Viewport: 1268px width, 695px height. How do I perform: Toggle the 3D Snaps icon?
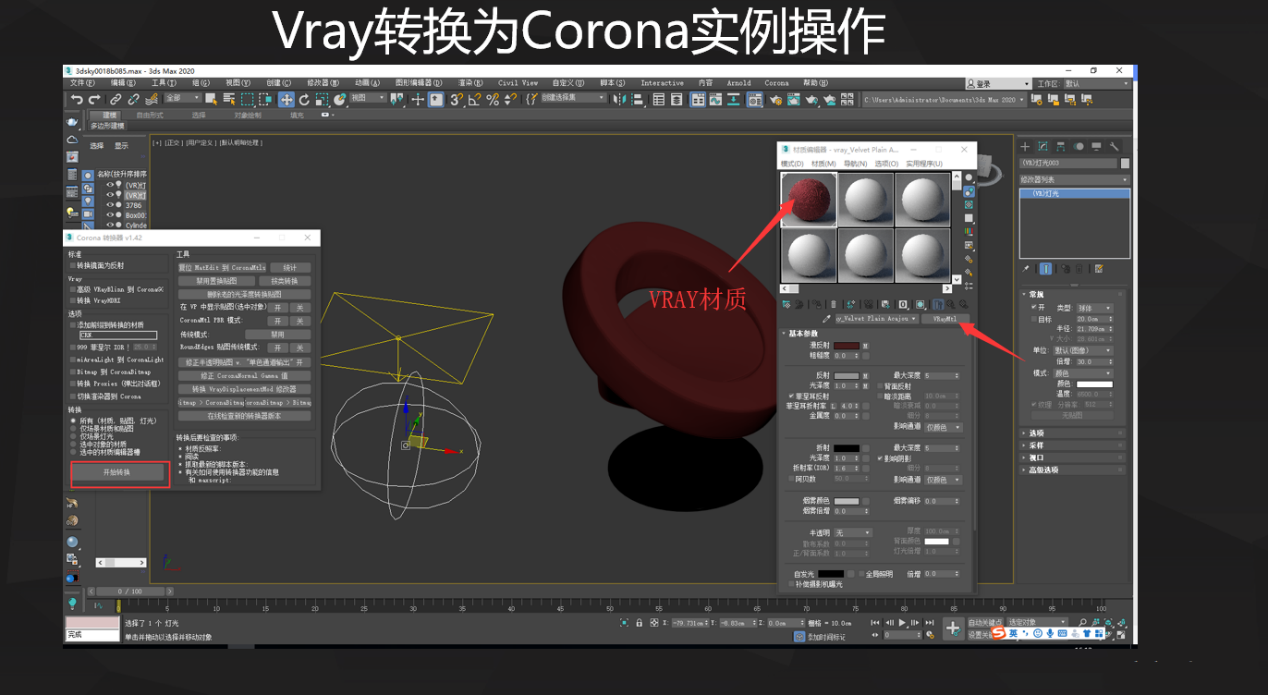[456, 99]
